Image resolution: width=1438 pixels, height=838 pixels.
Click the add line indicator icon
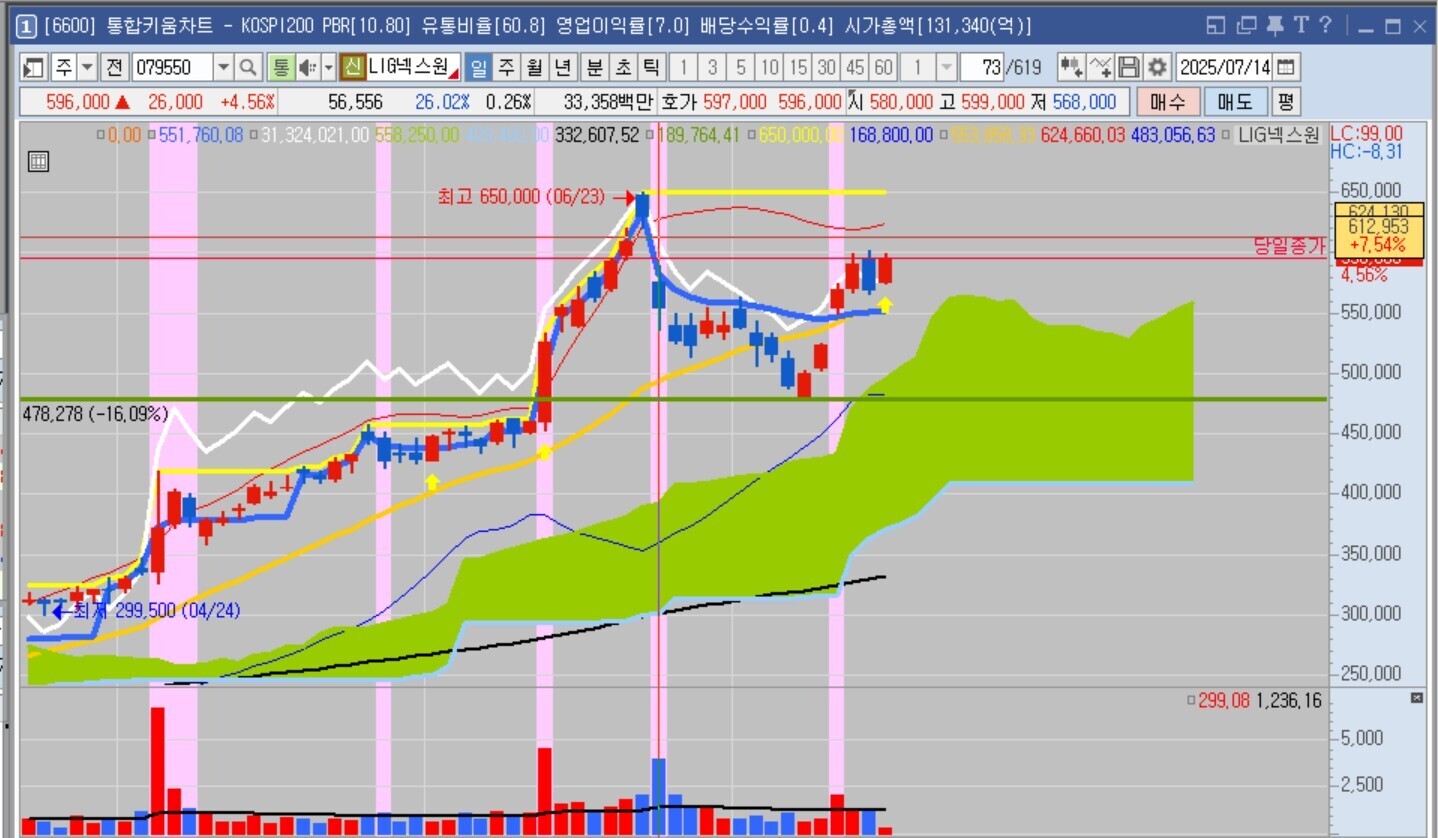pos(1100,68)
